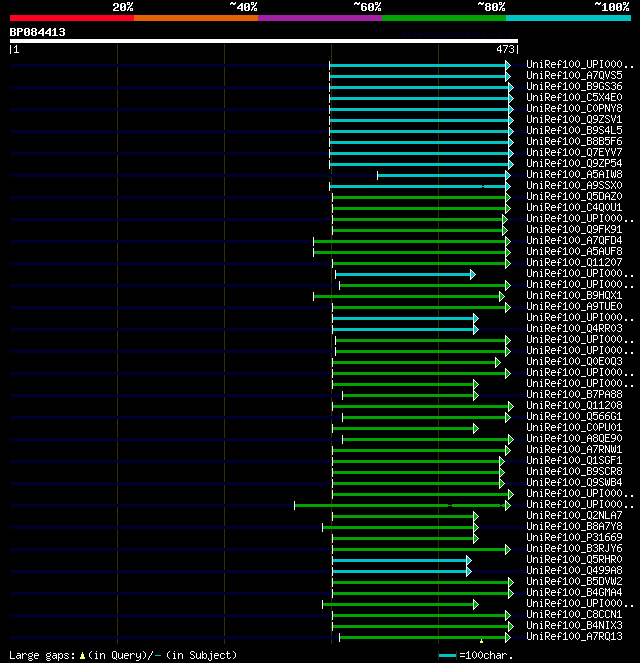
Task: Select the UniRef100_B8A7Y8 label
Action: 574,526
